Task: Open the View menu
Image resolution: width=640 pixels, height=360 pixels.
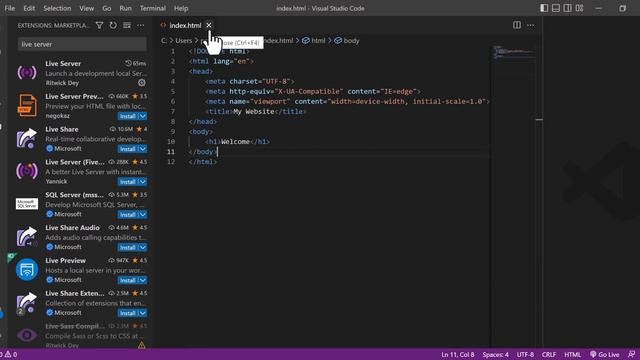Action: coord(87,8)
